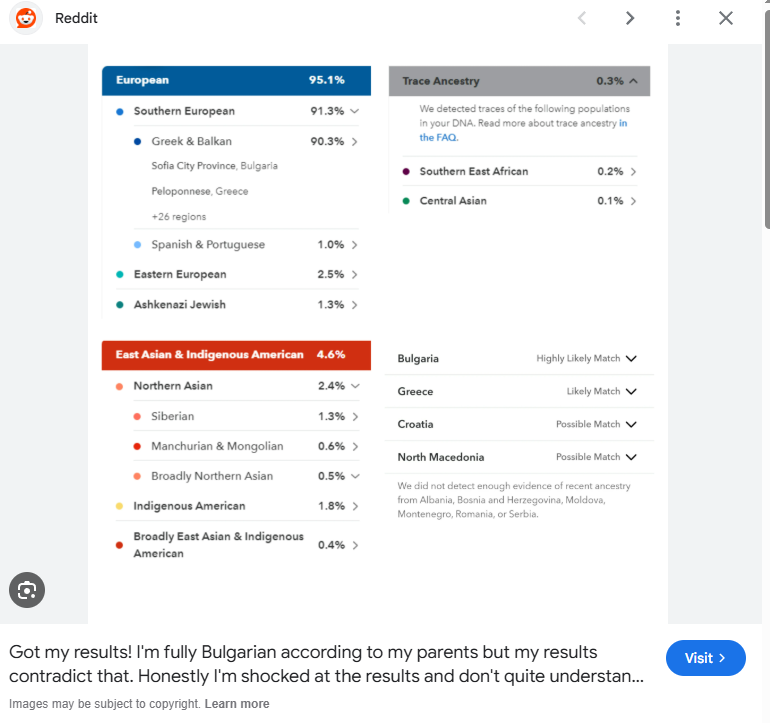Expand the Croatia Possible Match dropdown
The width and height of the screenshot is (770, 723).
[x=631, y=425]
